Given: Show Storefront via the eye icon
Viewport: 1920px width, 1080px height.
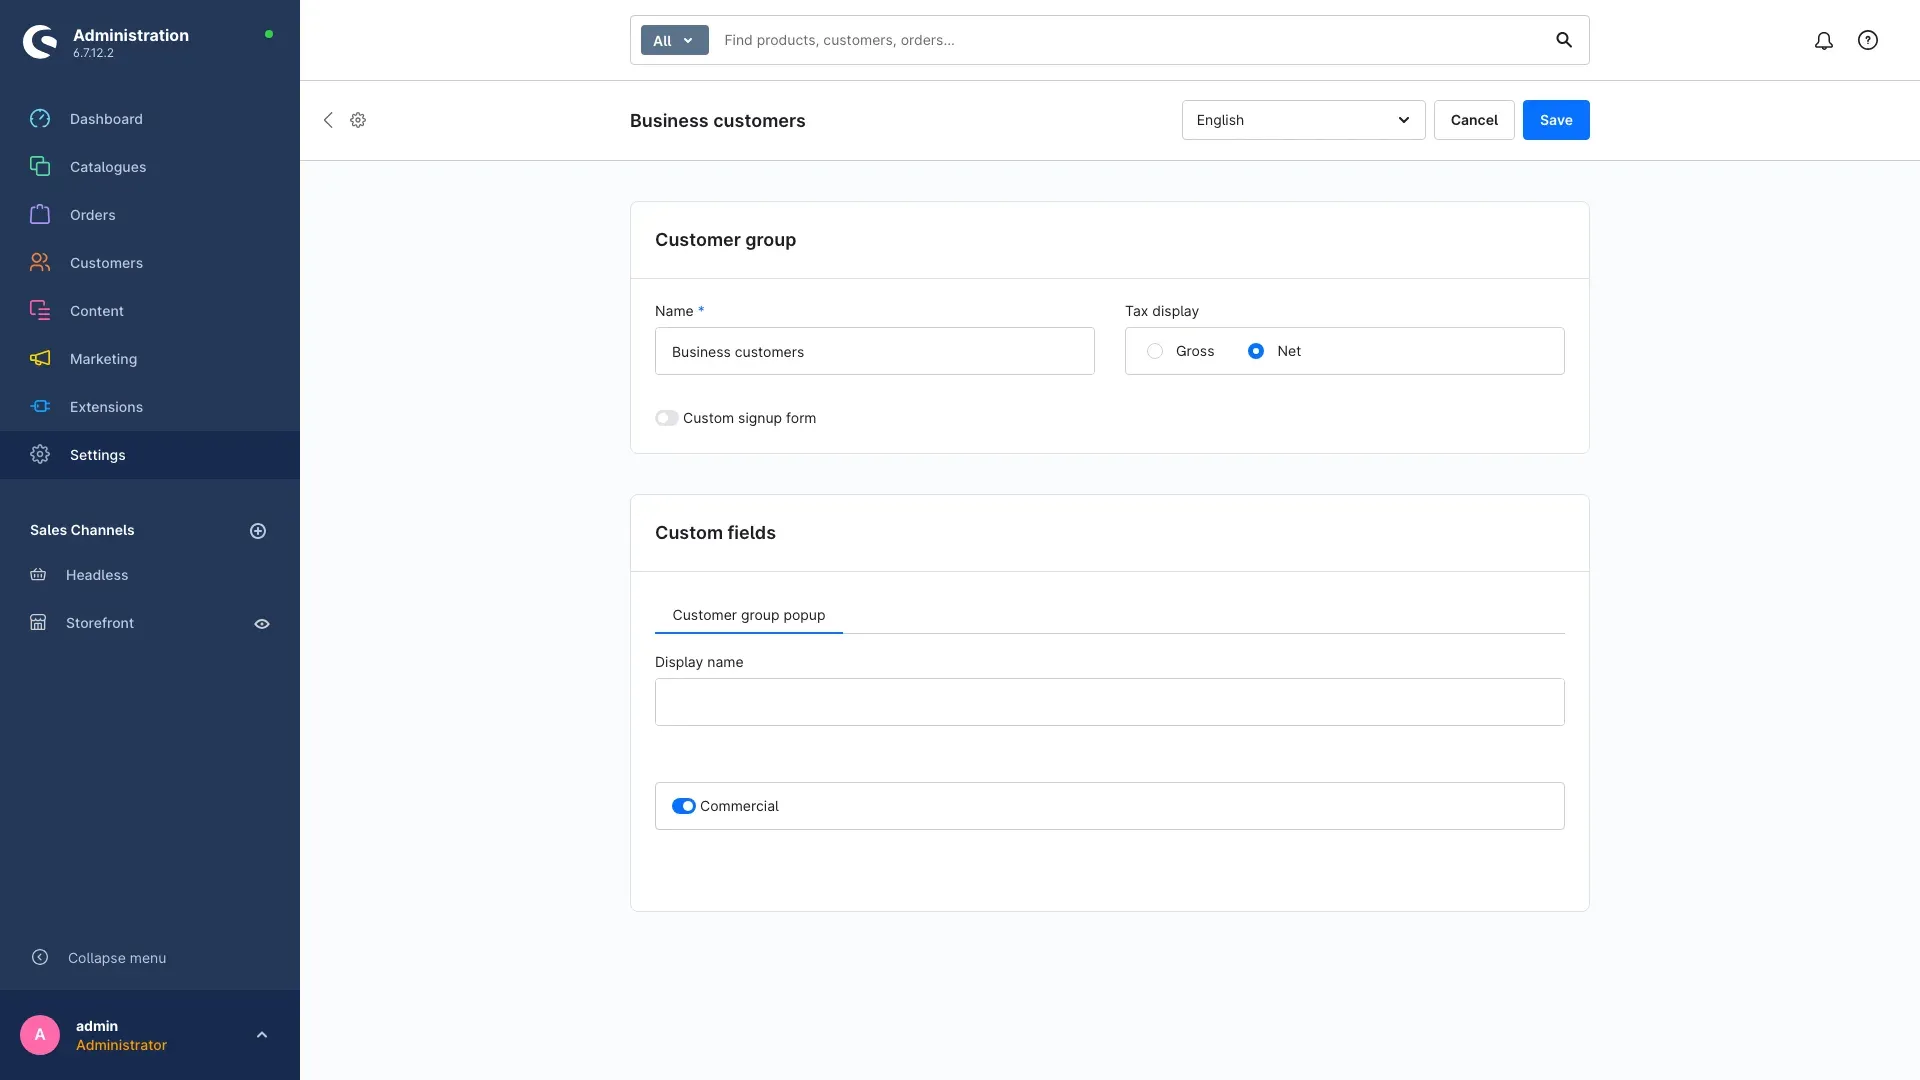Looking at the screenshot, I should pos(262,624).
